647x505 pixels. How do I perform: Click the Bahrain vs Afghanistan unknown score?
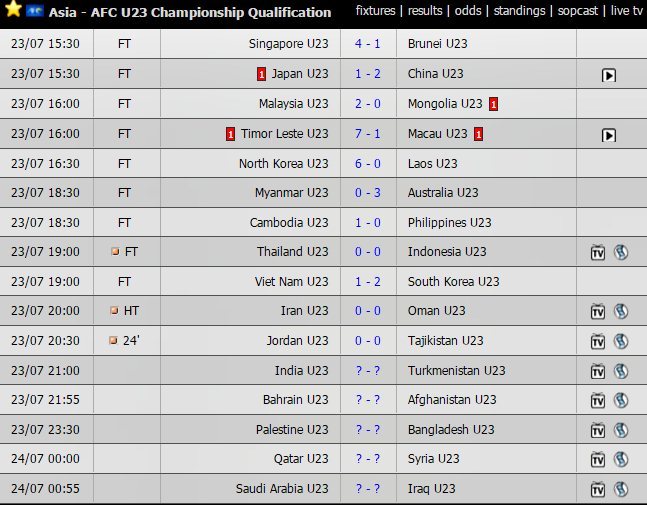click(x=368, y=400)
